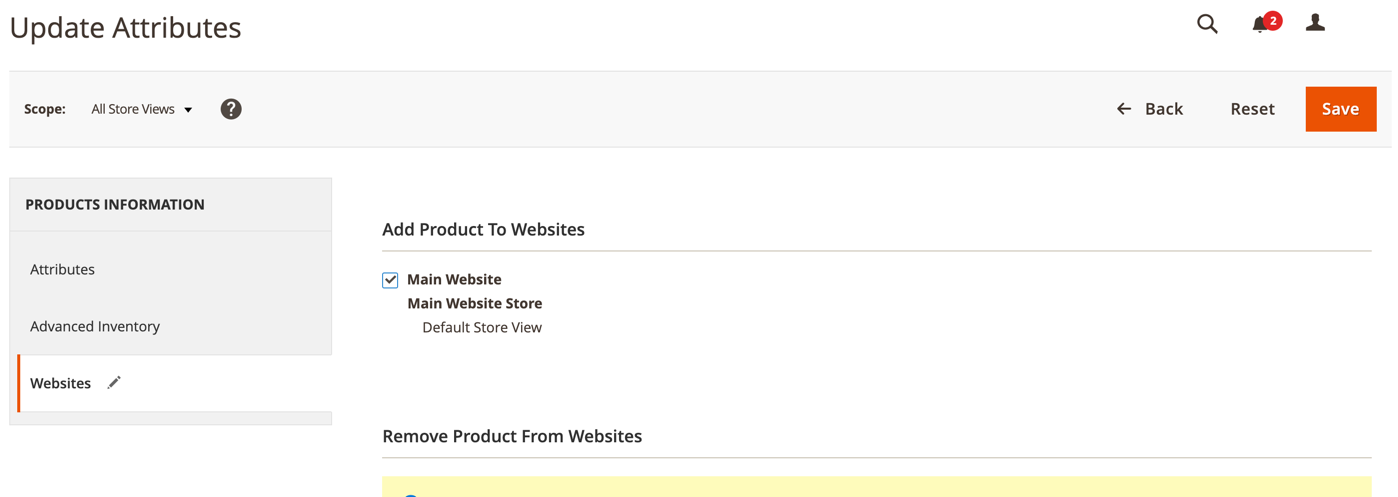The height and width of the screenshot is (497, 1398).
Task: Open the notifications bell
Action: click(x=1259, y=25)
